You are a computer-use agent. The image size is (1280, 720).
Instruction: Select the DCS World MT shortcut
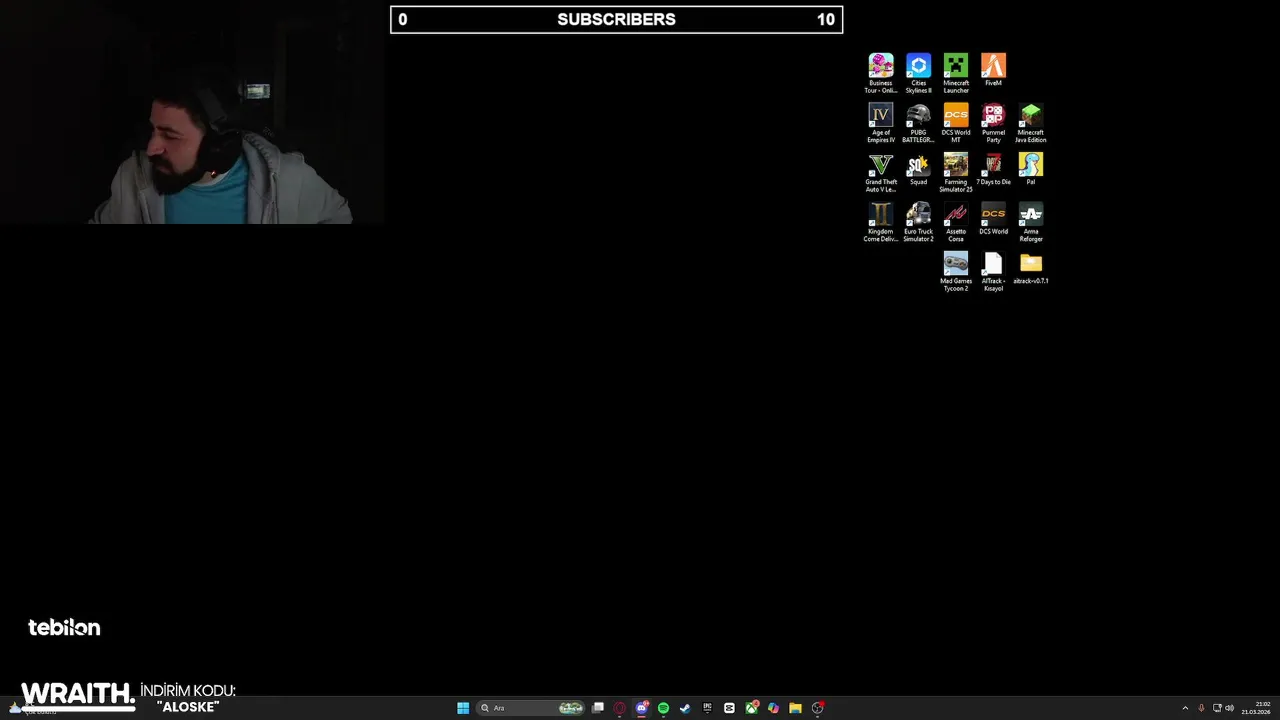(x=956, y=123)
